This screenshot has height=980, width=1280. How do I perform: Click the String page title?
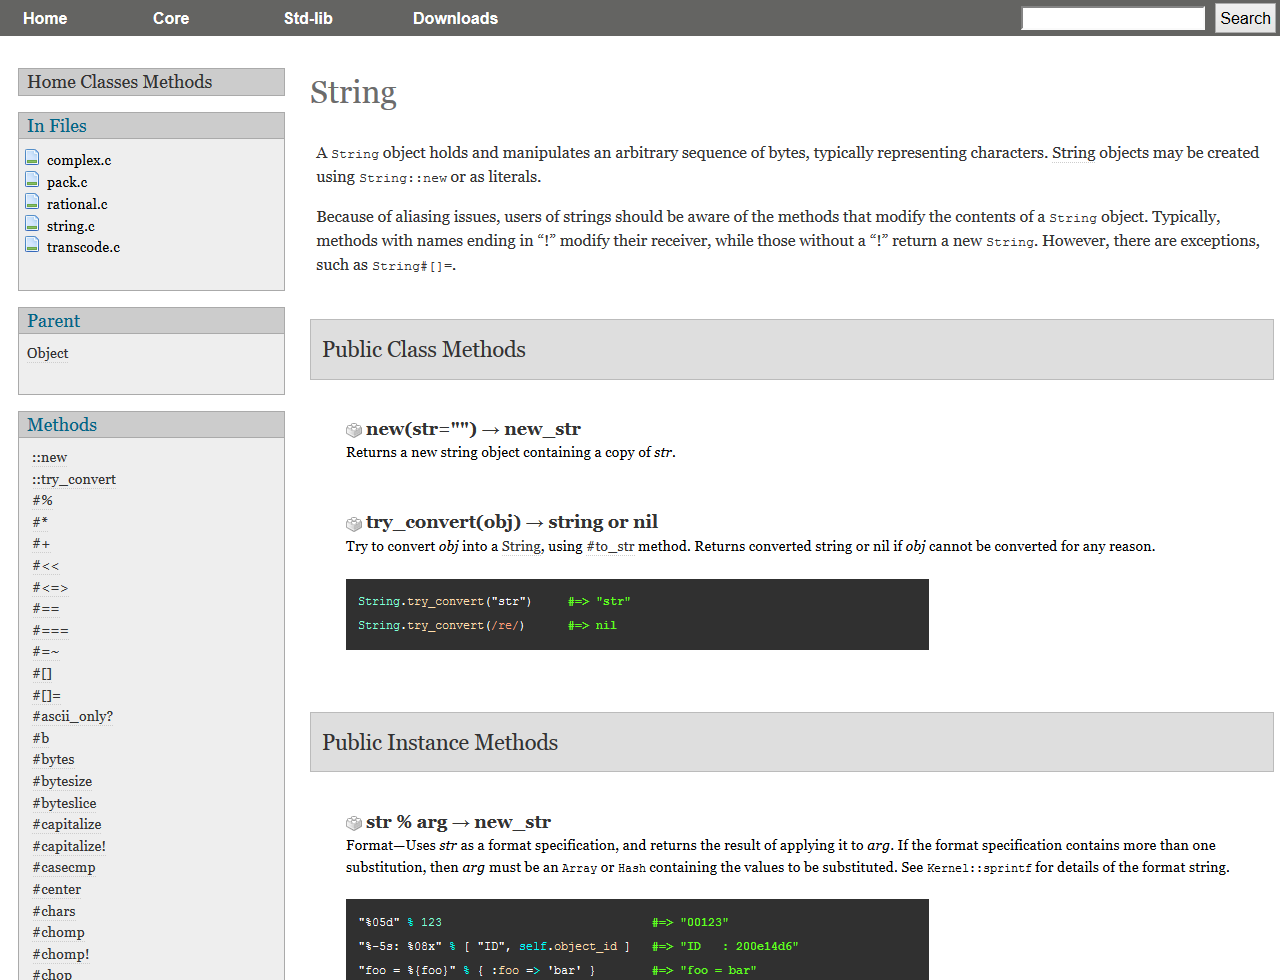point(353,92)
